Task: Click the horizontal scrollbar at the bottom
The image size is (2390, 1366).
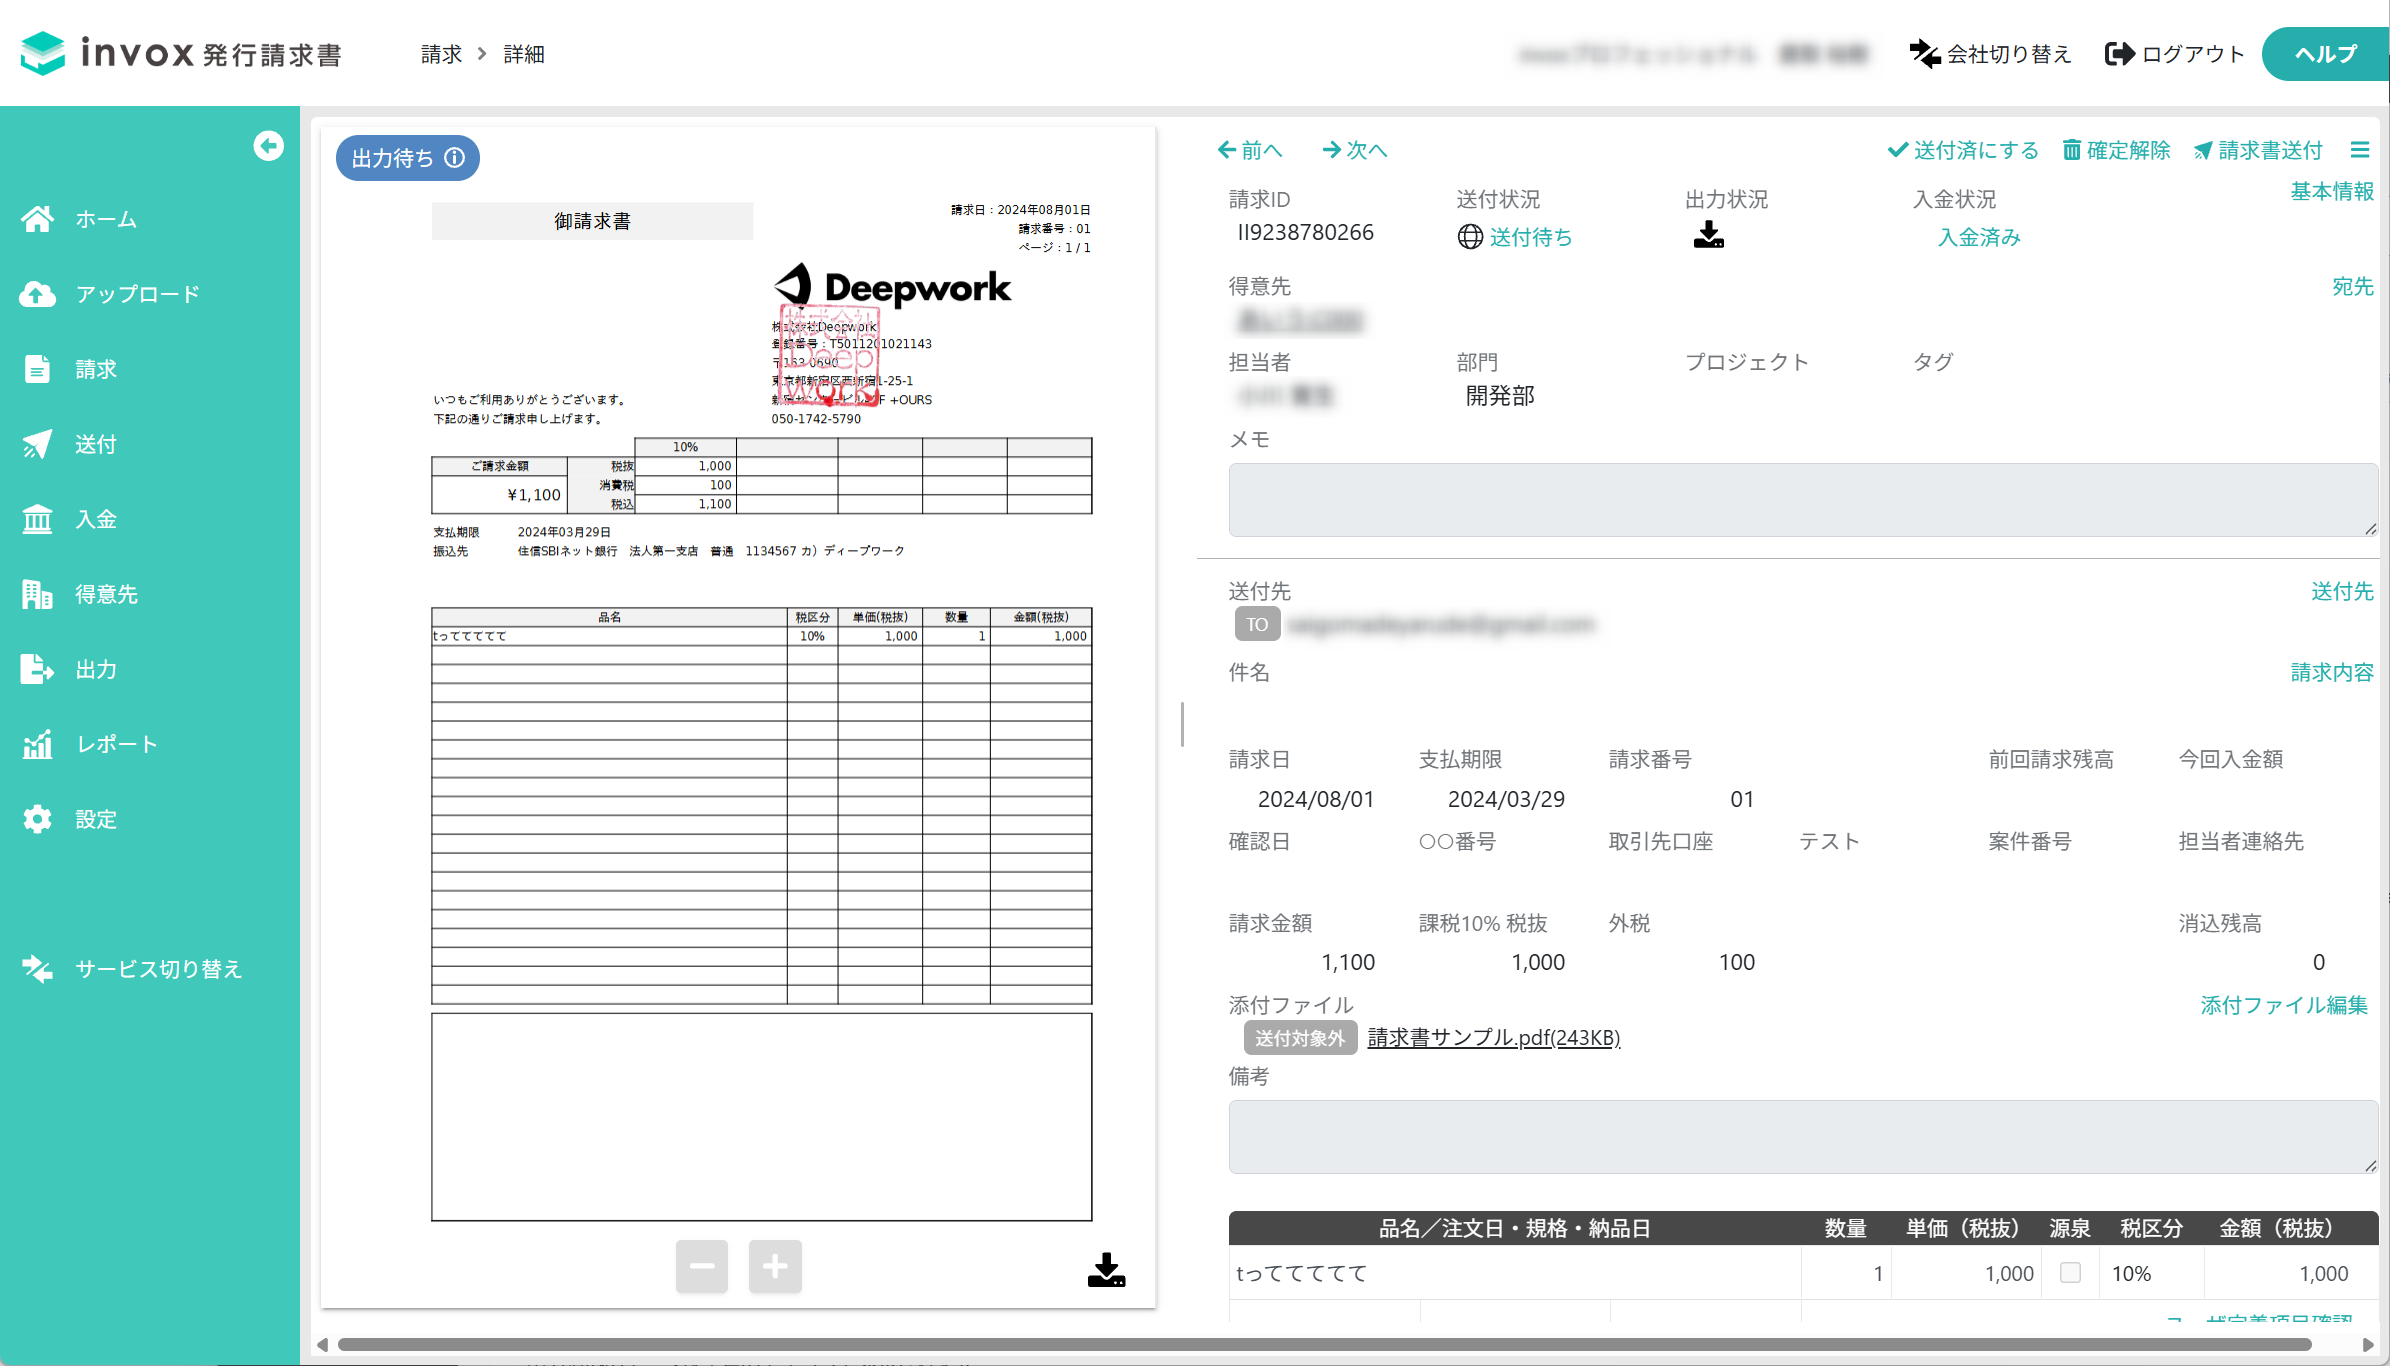Action: 1324,1345
